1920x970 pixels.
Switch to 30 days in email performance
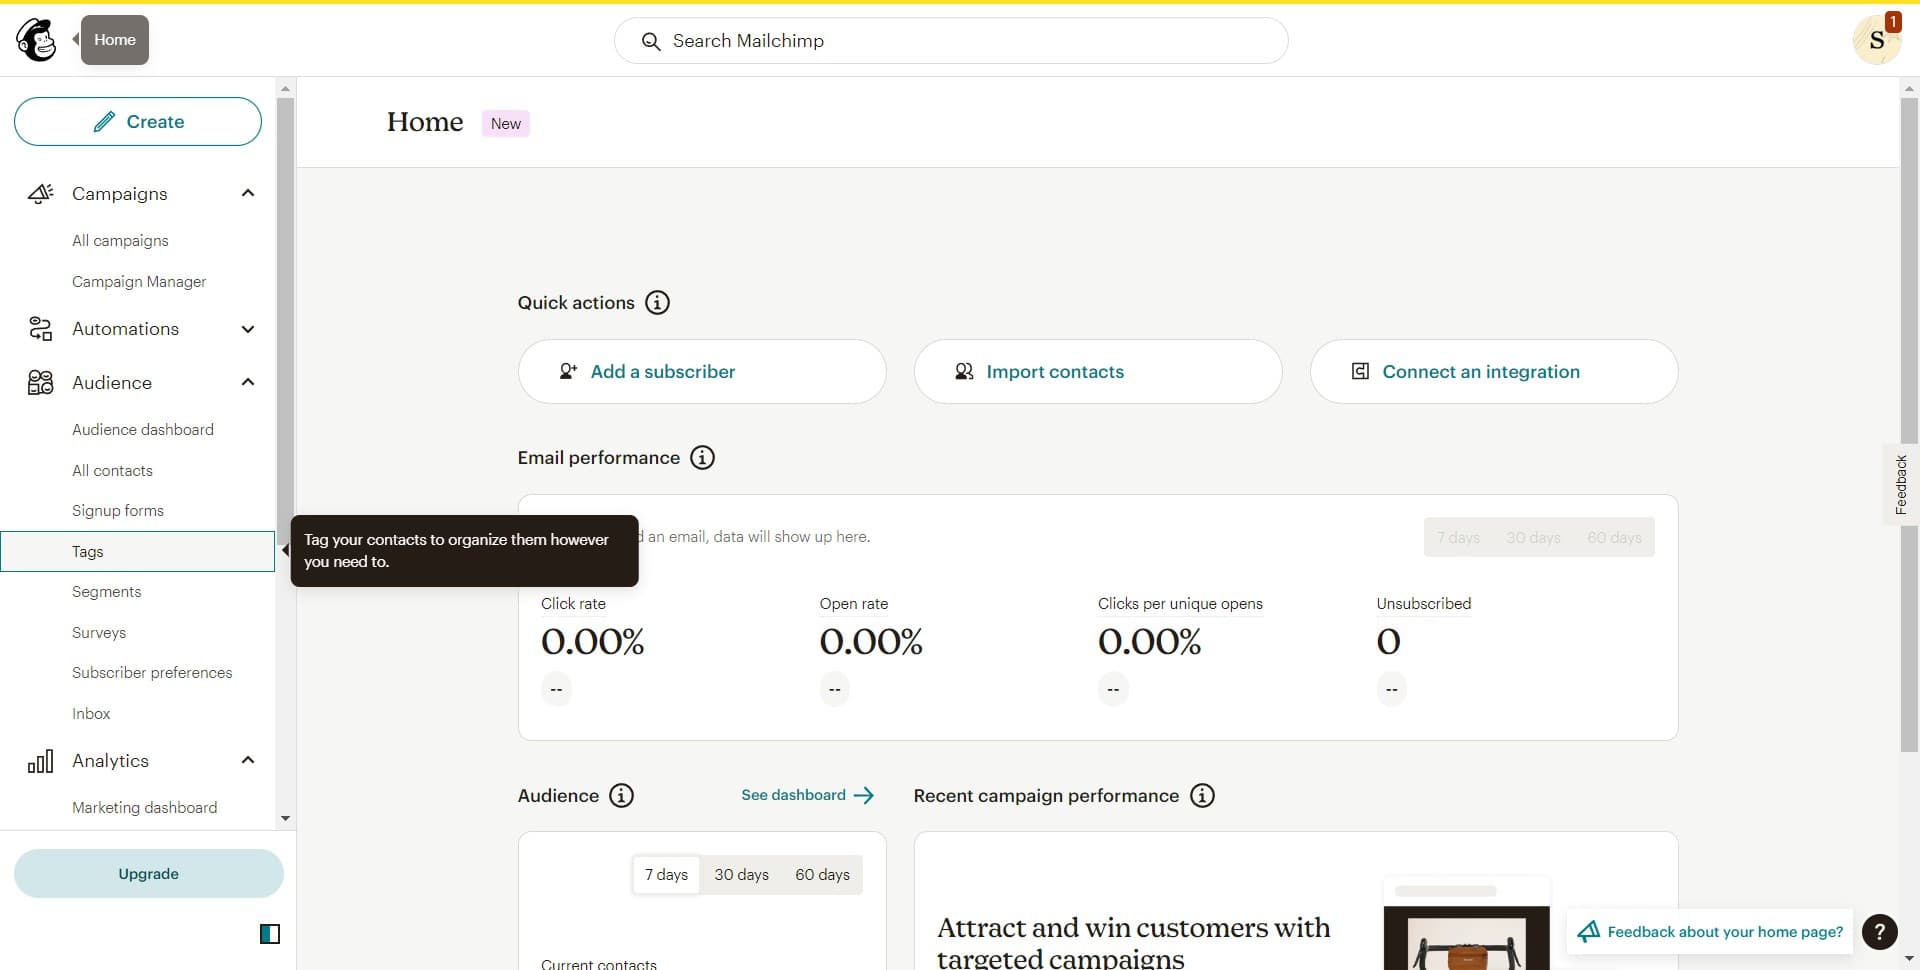[1533, 537]
